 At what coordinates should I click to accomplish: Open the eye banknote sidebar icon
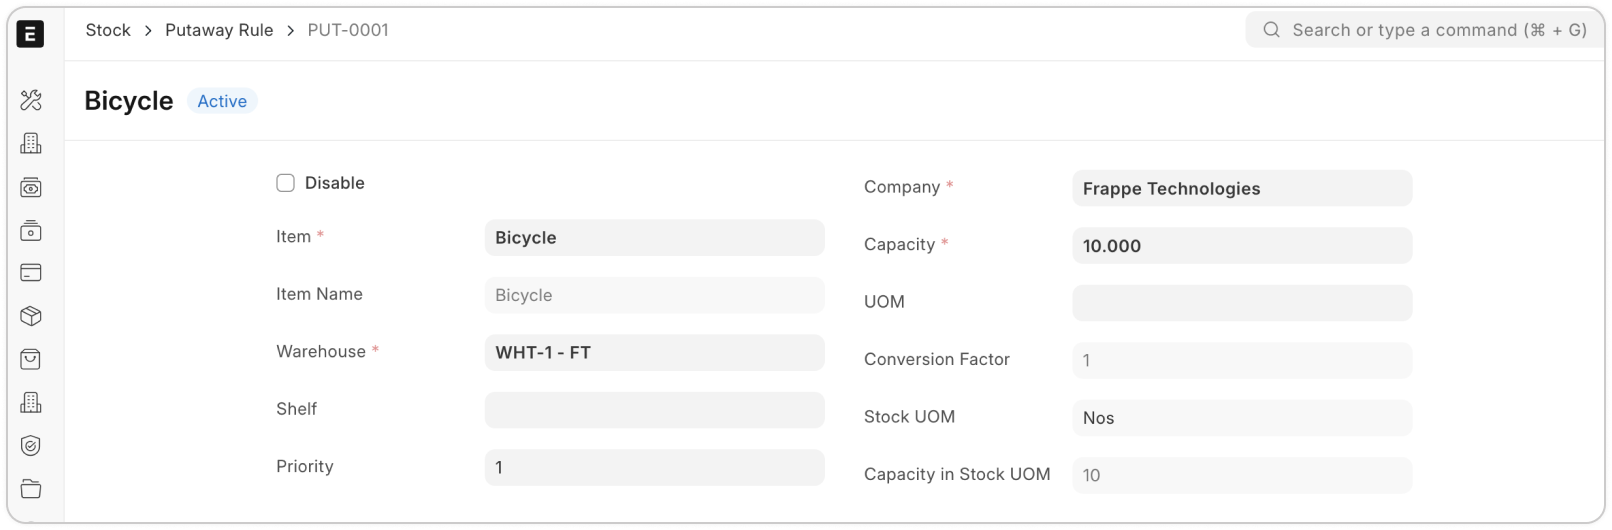[x=31, y=188]
